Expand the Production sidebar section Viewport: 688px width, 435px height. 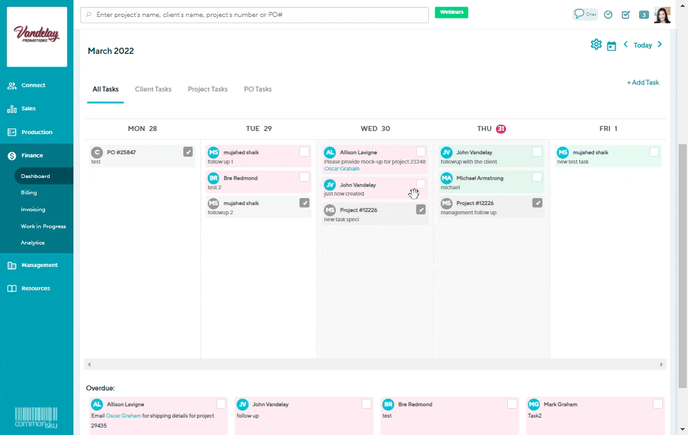[x=37, y=132]
